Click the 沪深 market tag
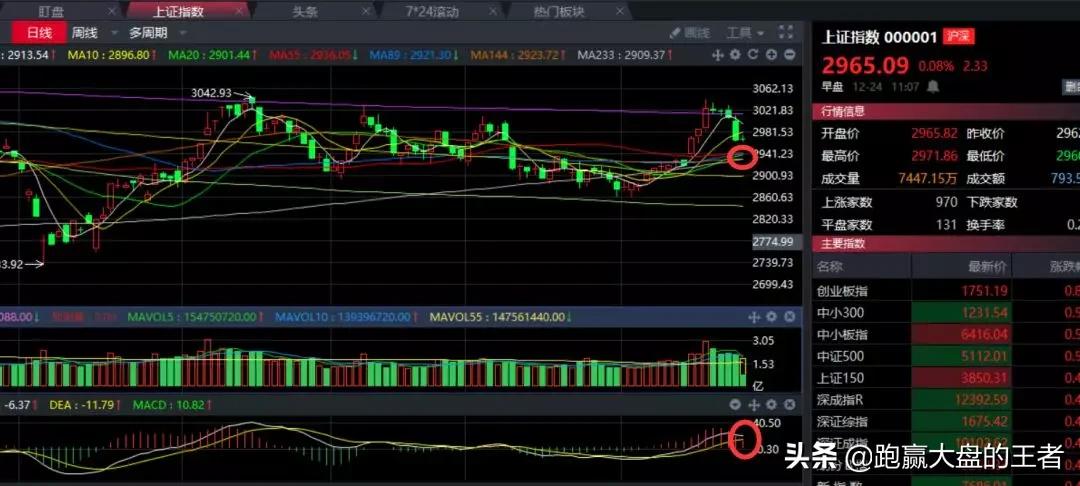 click(959, 37)
